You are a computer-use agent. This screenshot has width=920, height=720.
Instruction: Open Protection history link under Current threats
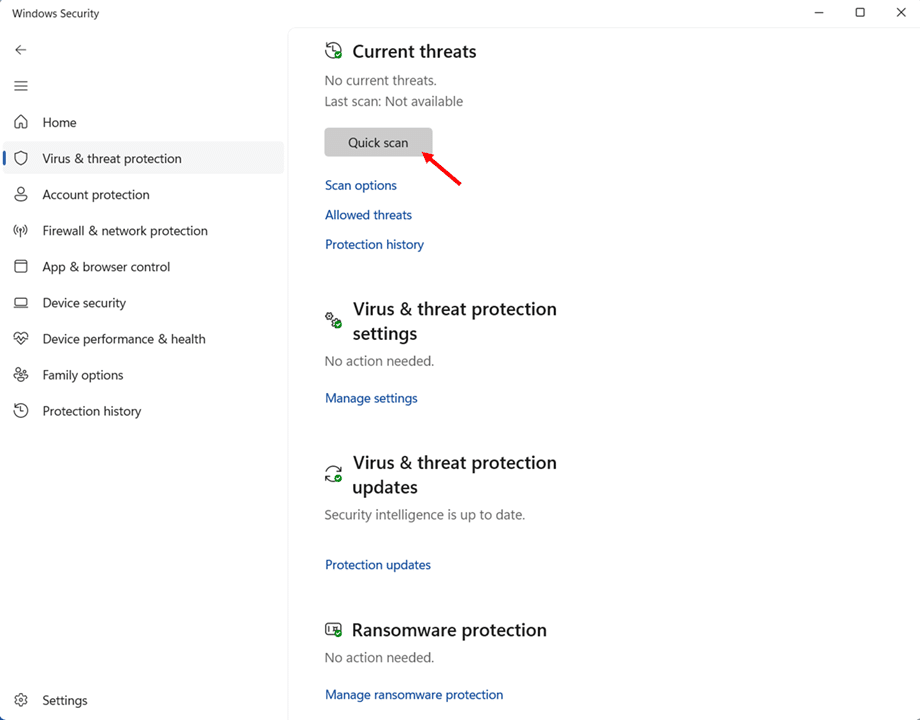[x=374, y=245]
